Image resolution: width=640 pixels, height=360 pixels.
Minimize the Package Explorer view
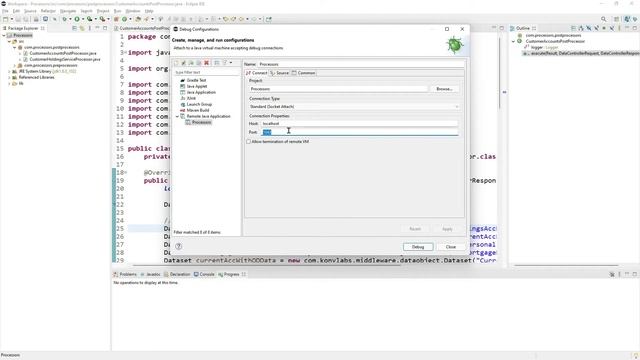pos(97,28)
